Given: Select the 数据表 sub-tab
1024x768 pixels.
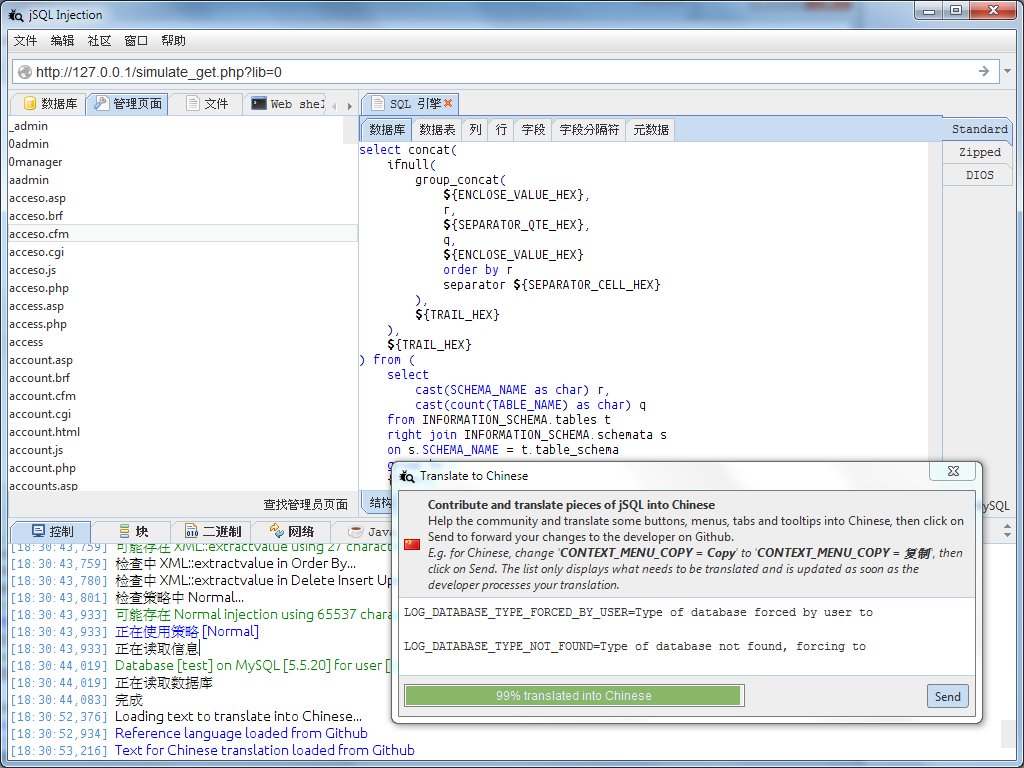Looking at the screenshot, I should tap(437, 129).
